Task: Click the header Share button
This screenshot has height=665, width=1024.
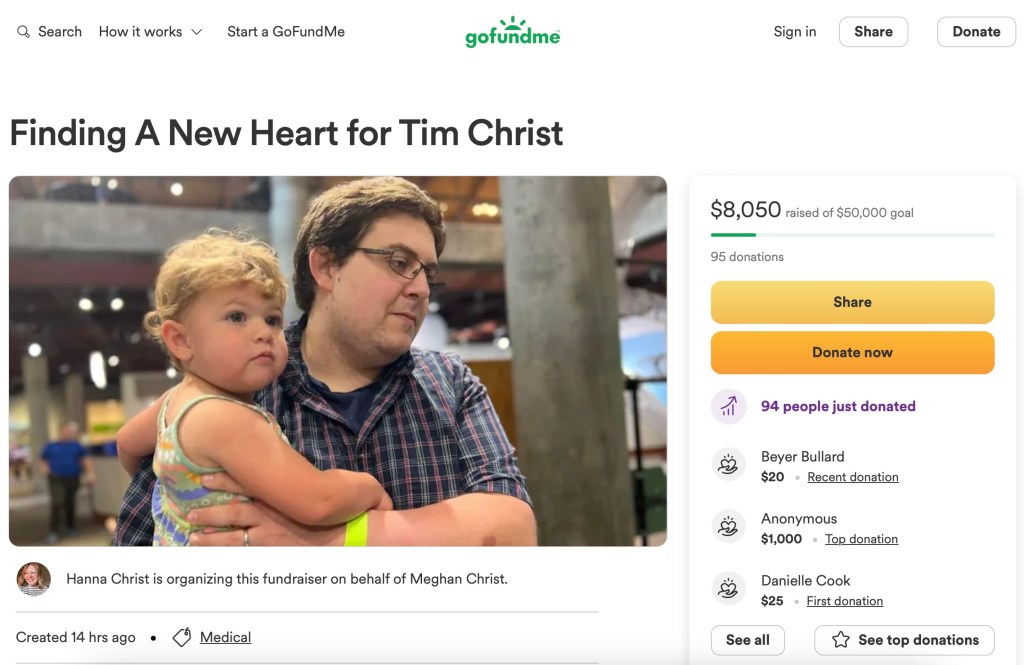Action: [873, 32]
